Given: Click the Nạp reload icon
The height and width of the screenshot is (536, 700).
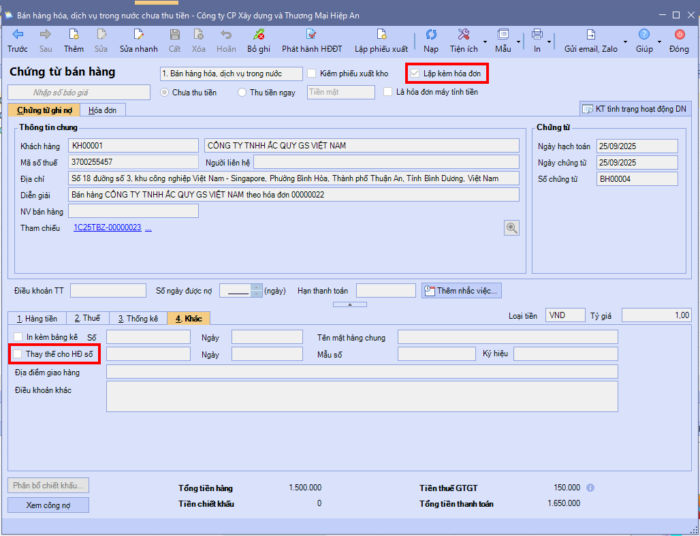Looking at the screenshot, I should click(x=431, y=35).
